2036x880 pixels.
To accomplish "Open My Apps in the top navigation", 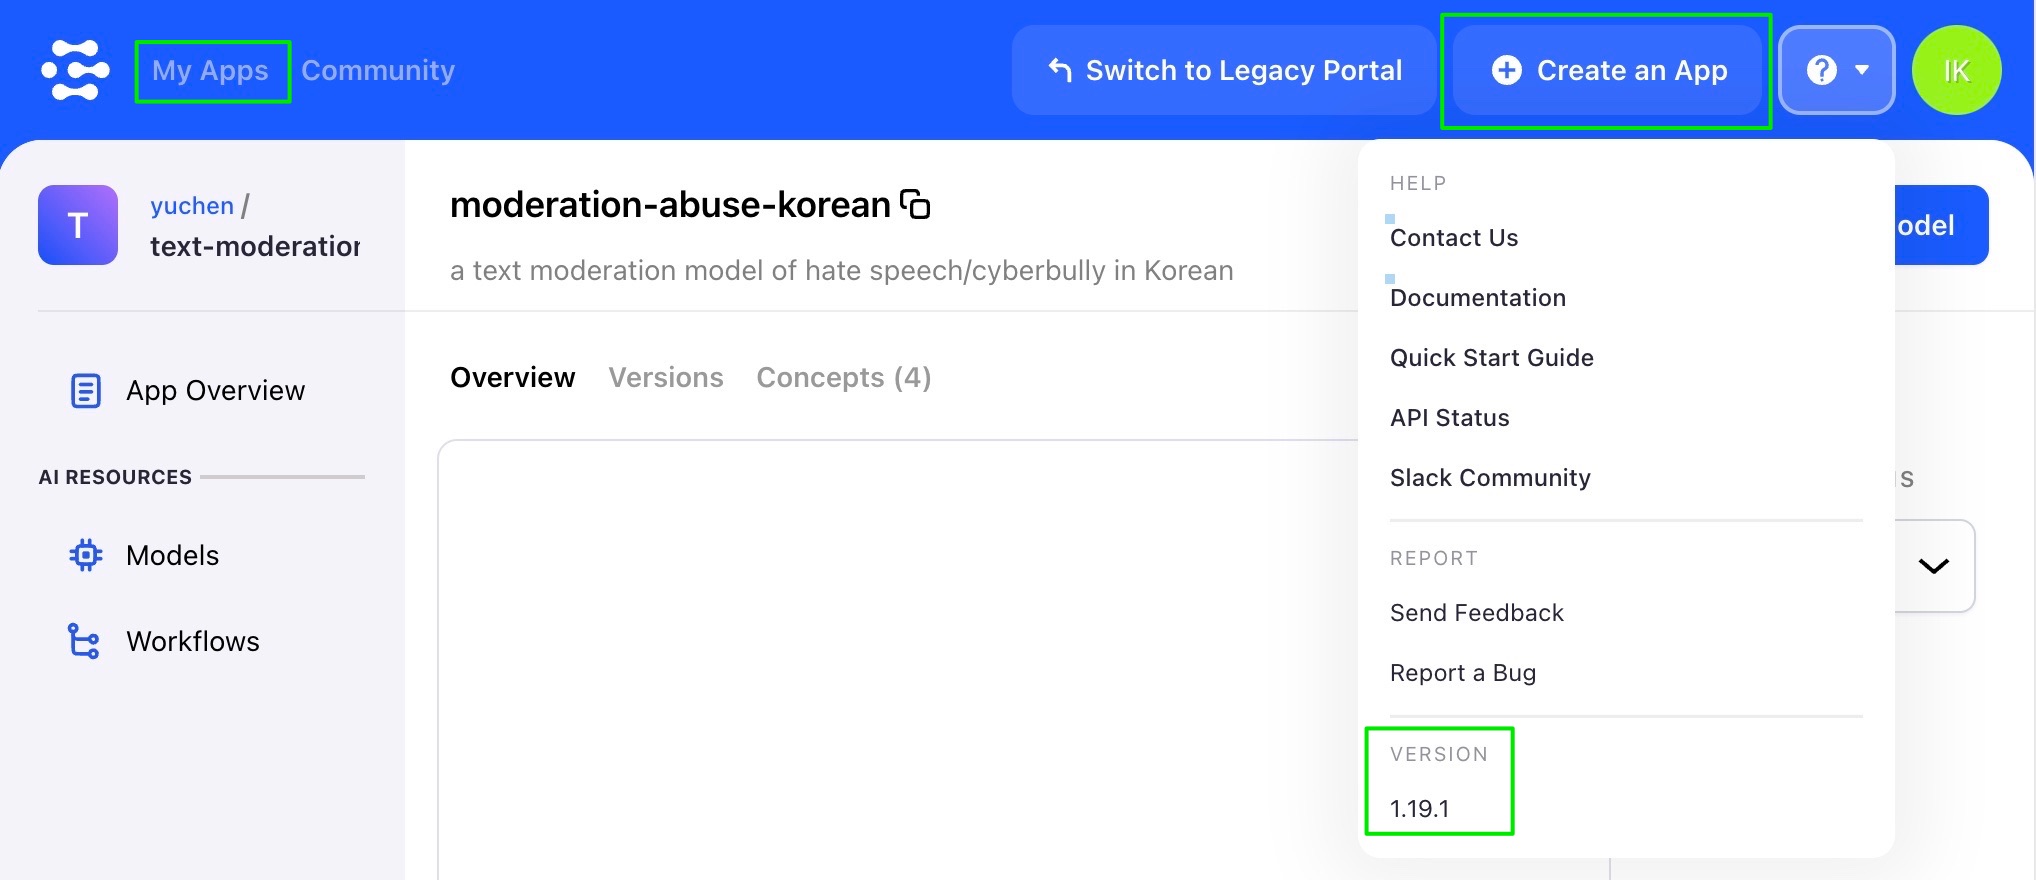I will [210, 70].
